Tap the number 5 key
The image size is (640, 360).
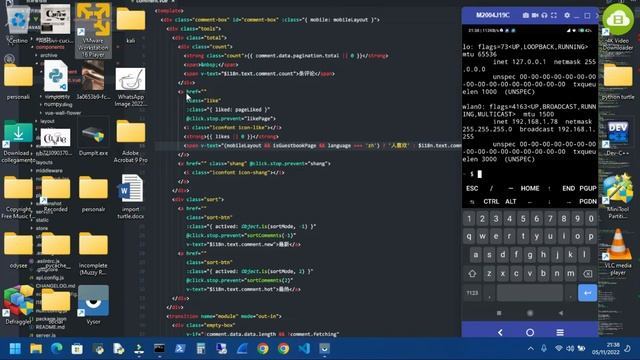(523, 219)
